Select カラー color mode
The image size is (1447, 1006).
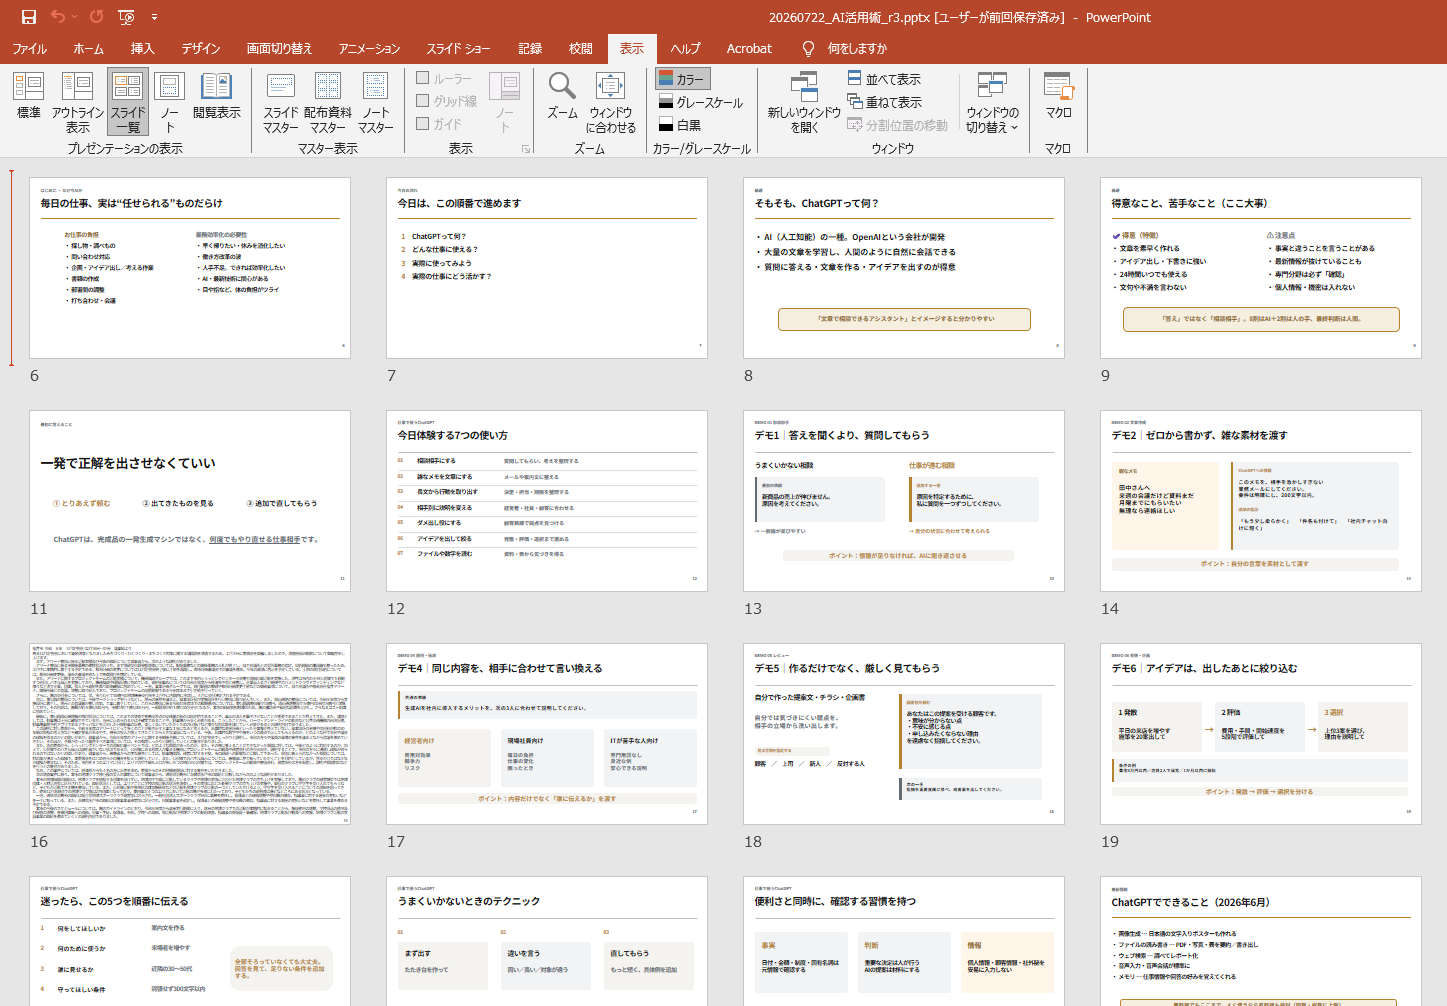[x=682, y=79]
